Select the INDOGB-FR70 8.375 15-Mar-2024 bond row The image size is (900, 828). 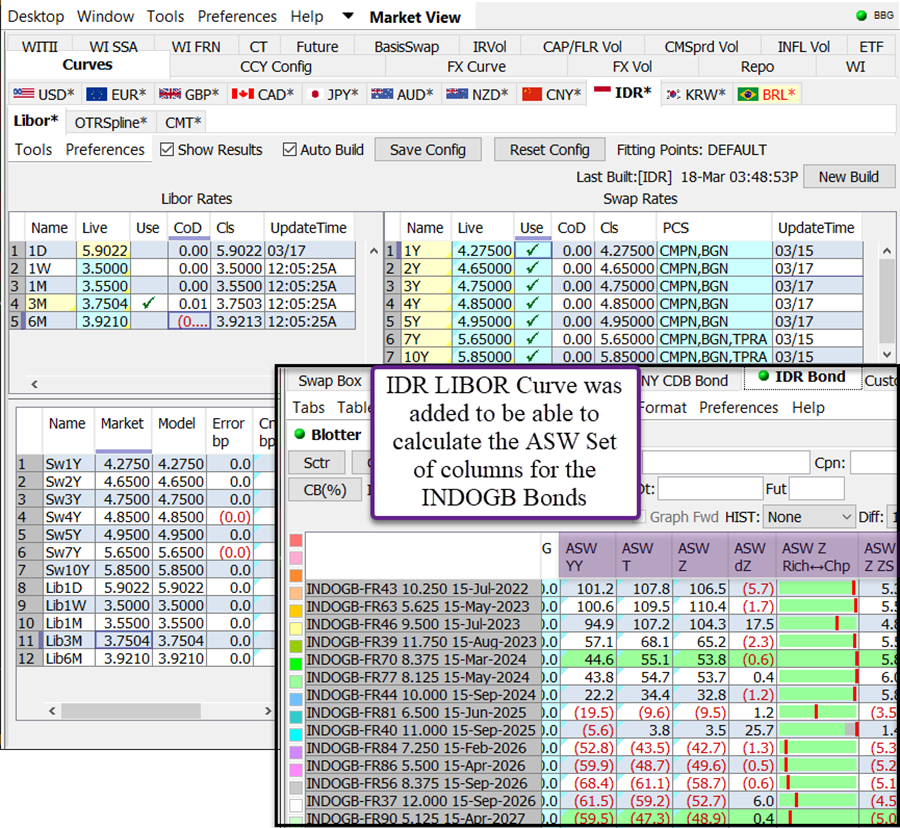[422, 659]
